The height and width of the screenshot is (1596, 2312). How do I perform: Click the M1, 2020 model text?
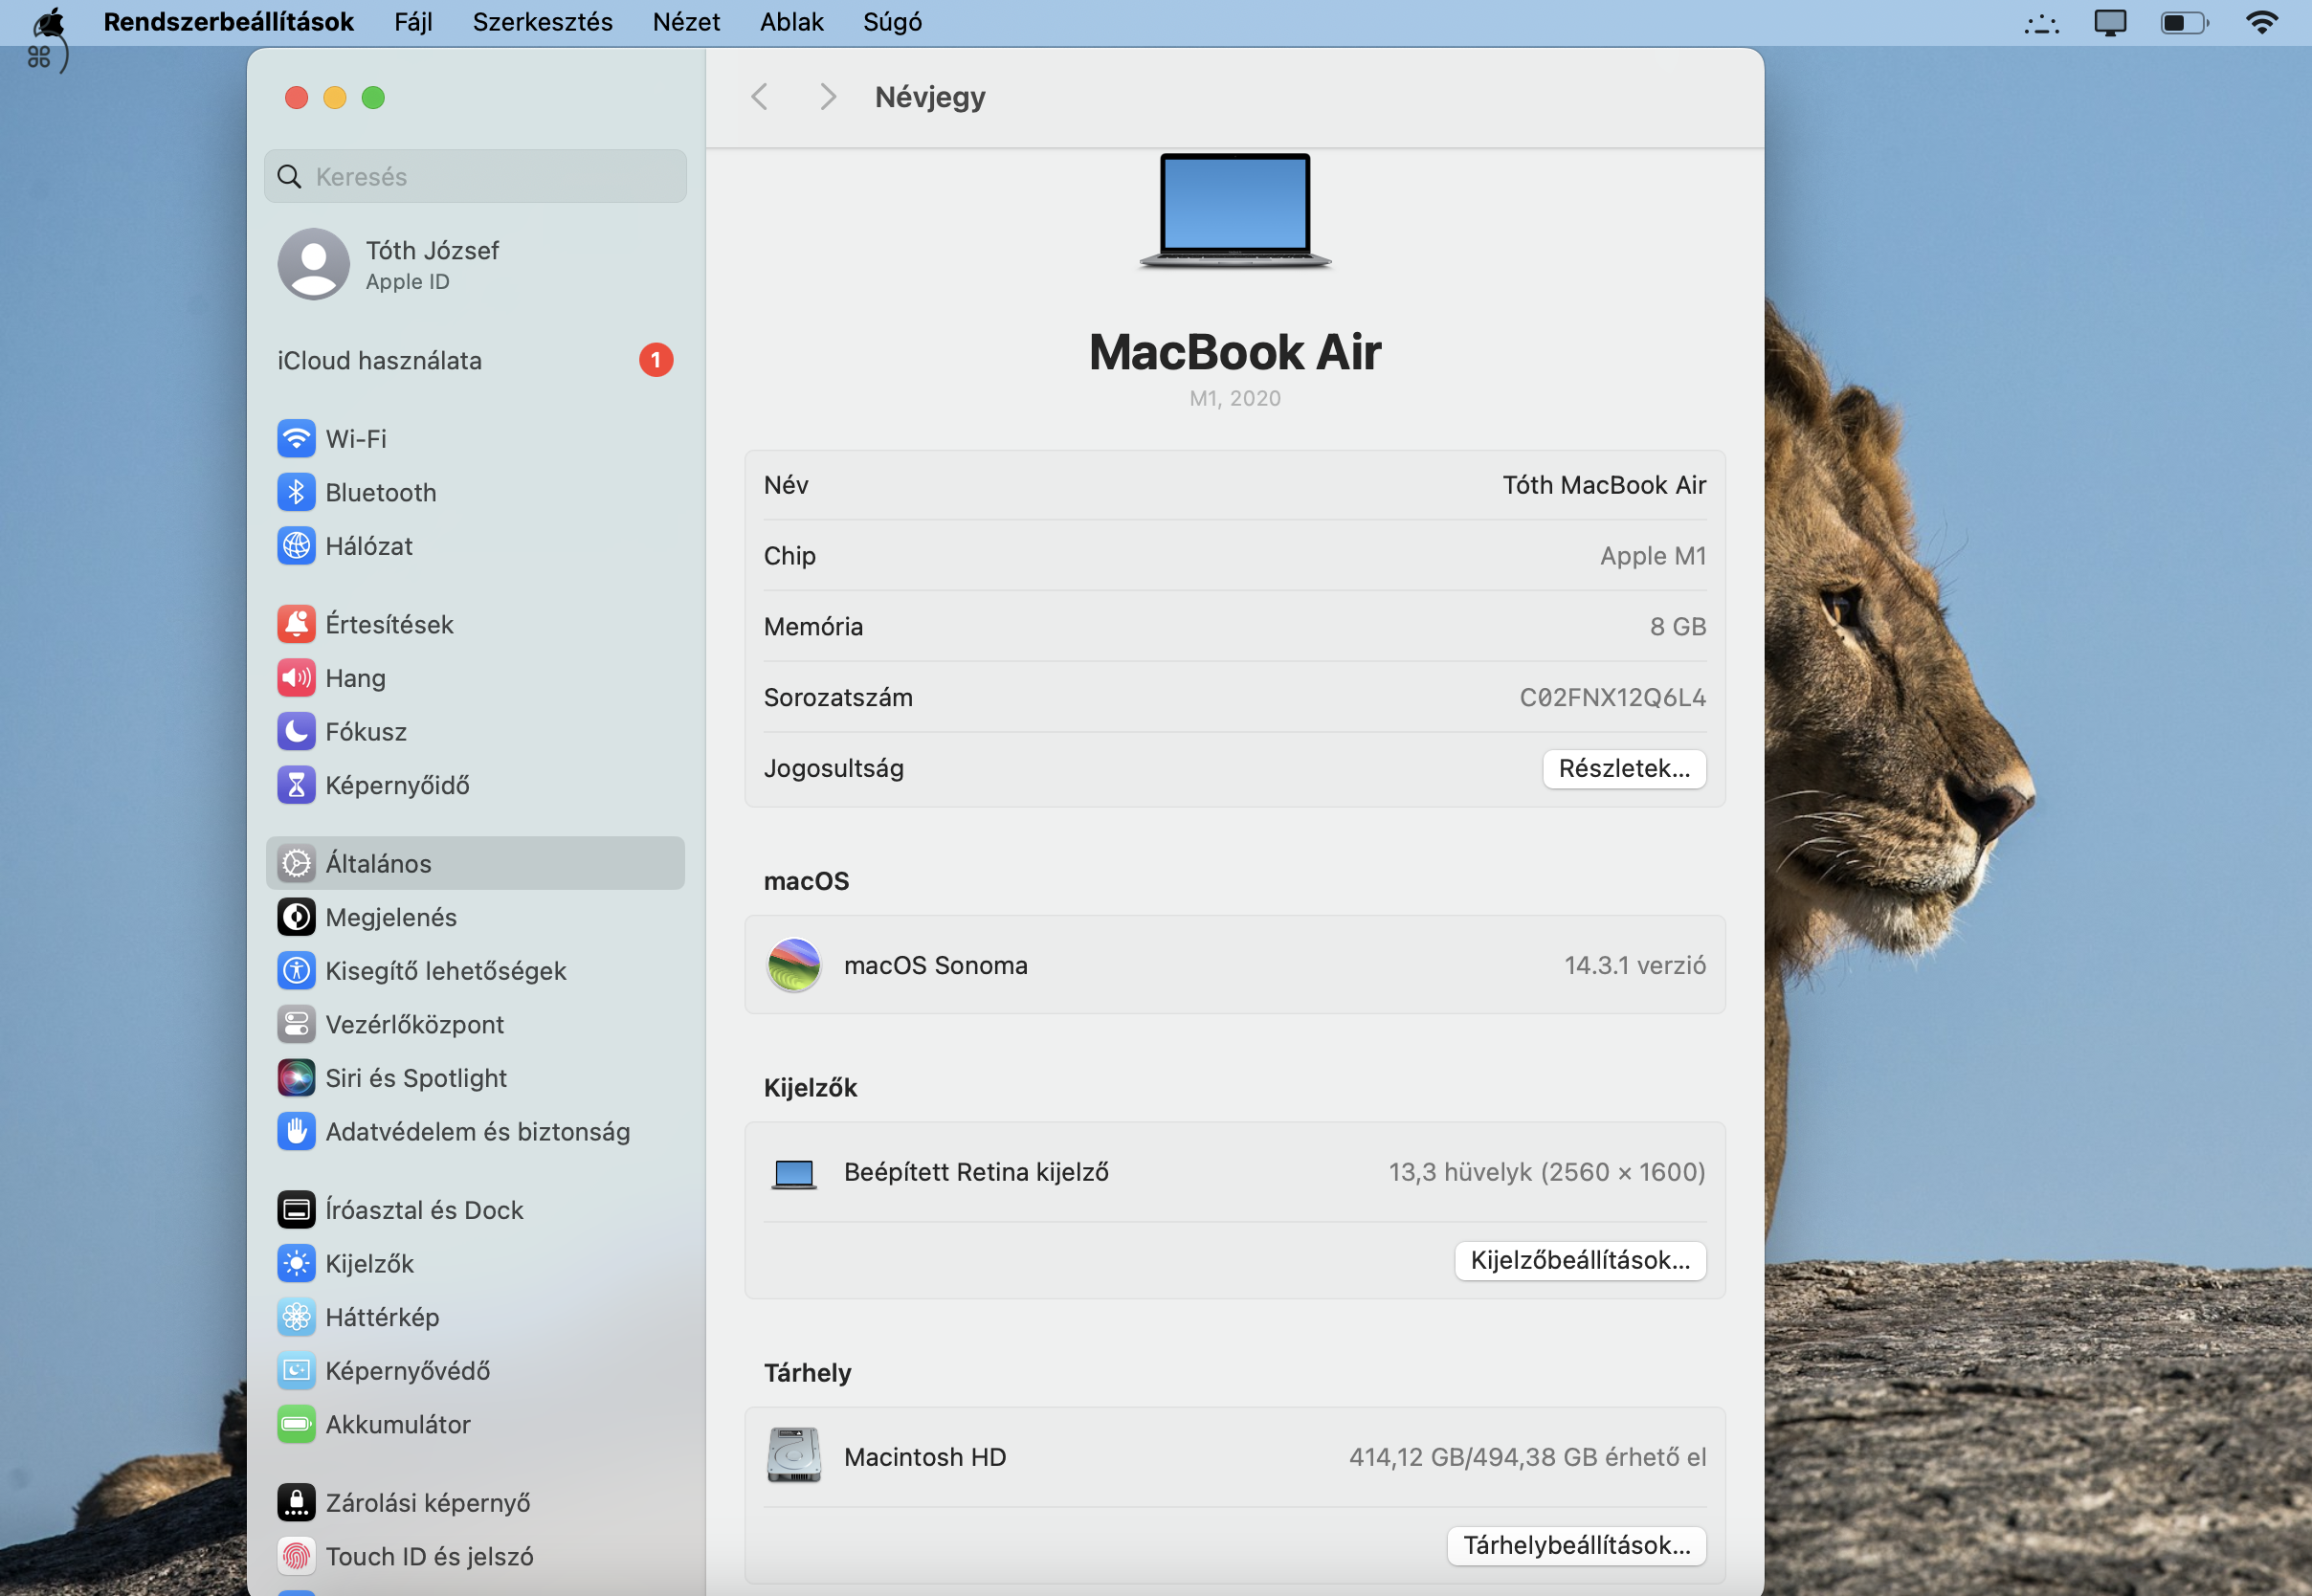pos(1235,399)
